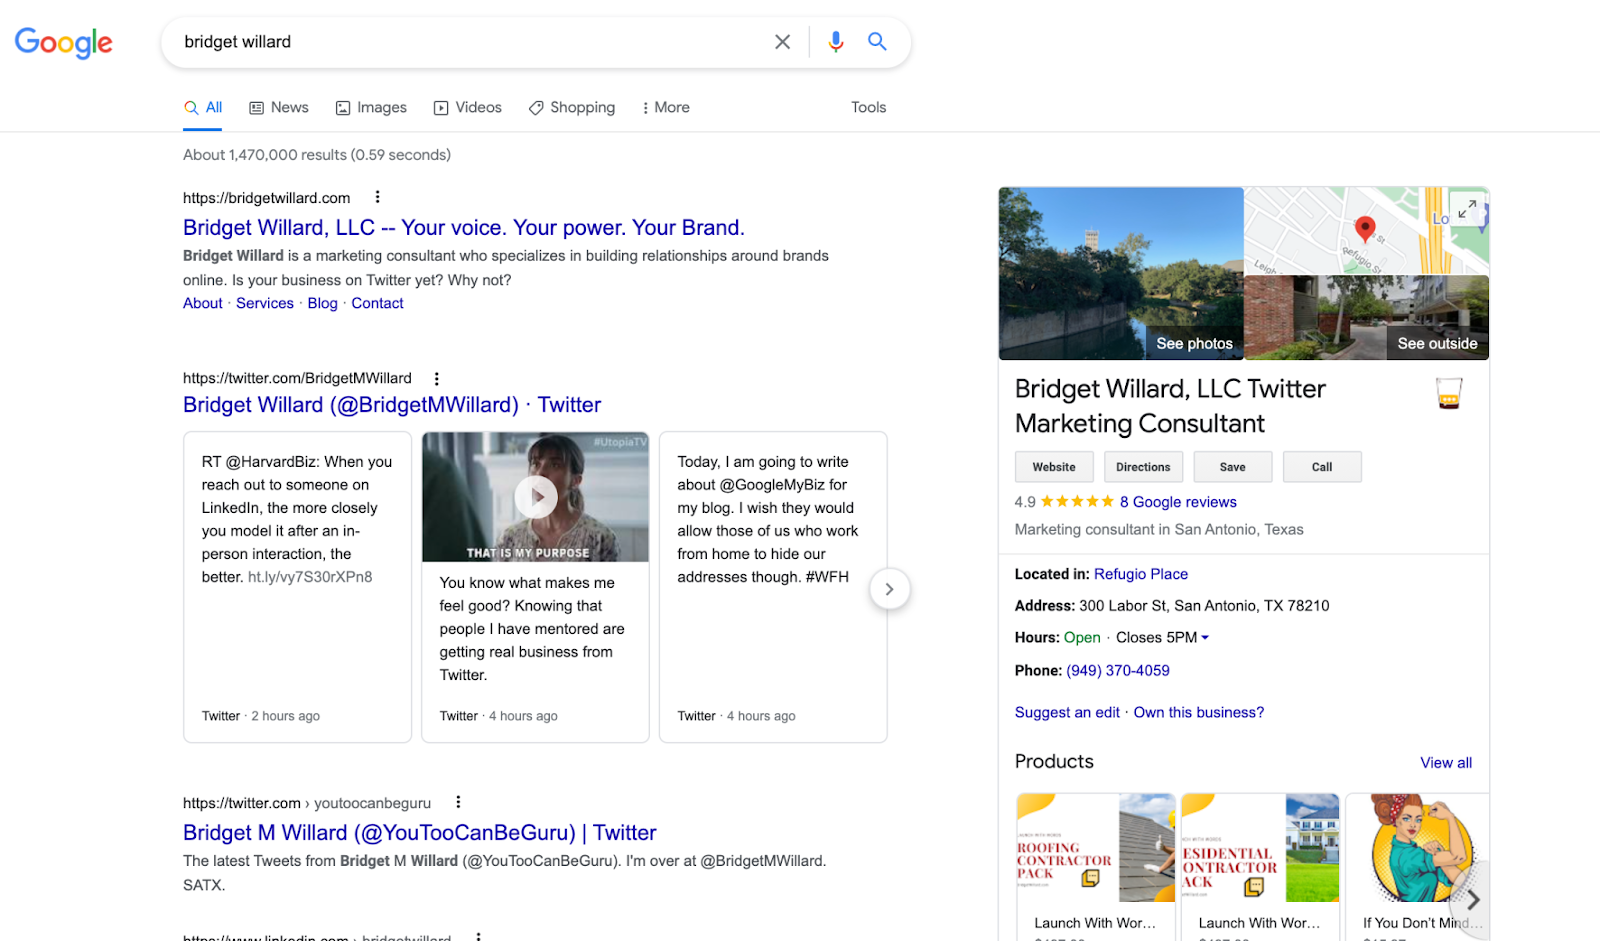
Task: Open the Refugio Place link
Action: (1141, 574)
